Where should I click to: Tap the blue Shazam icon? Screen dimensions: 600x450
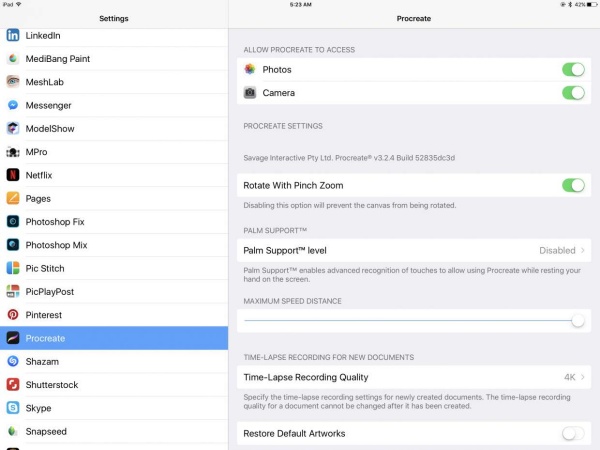(x=13, y=362)
